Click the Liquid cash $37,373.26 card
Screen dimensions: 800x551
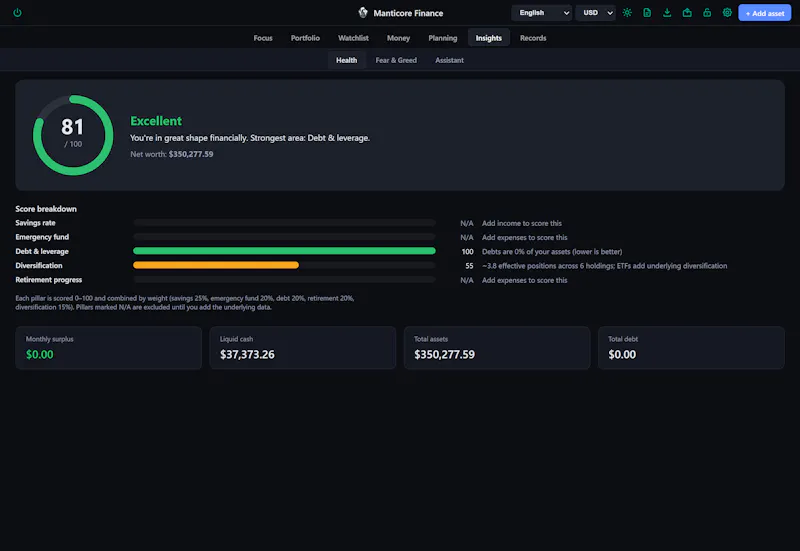click(x=303, y=348)
